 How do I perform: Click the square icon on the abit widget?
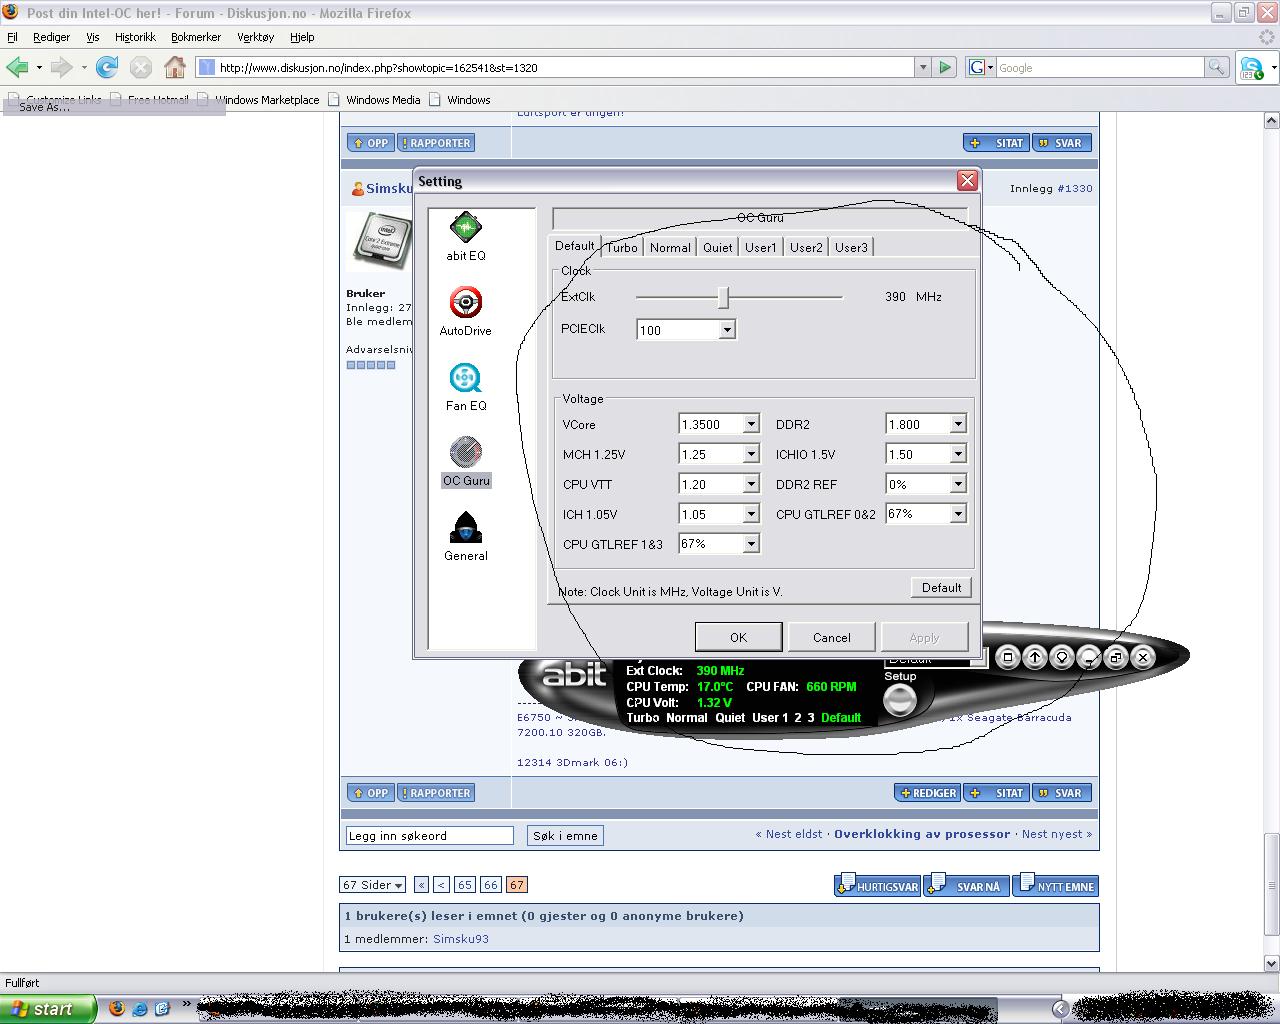click(x=1008, y=657)
